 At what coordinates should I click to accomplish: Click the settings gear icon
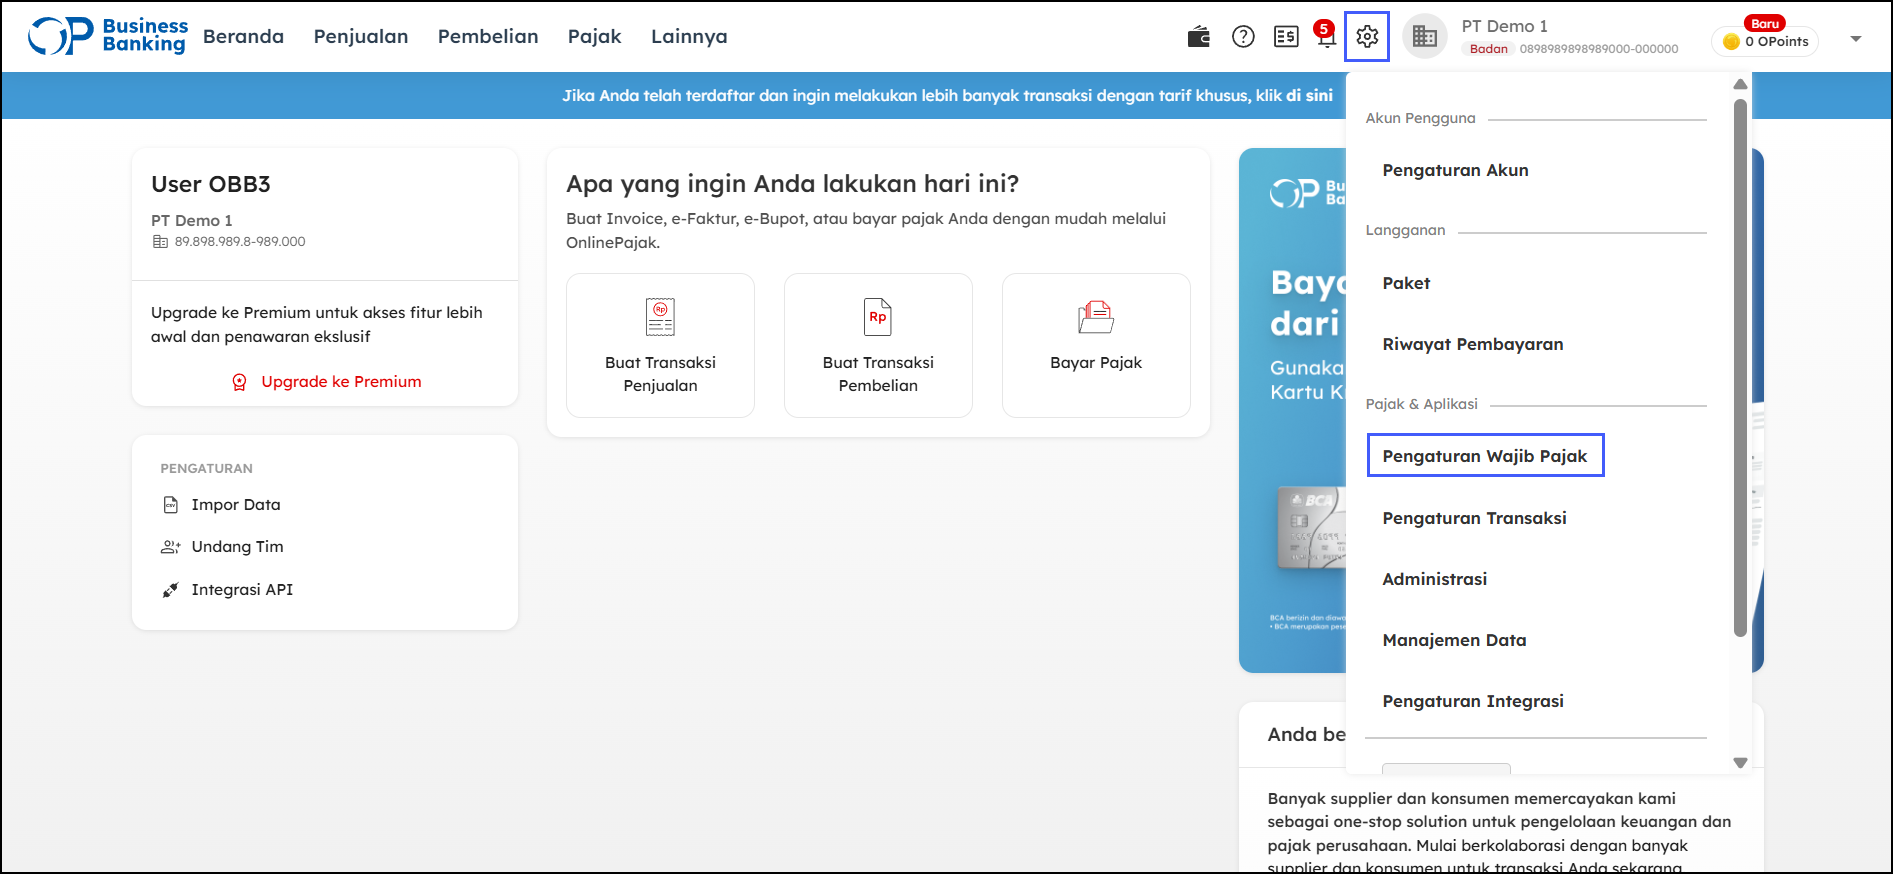tap(1367, 37)
